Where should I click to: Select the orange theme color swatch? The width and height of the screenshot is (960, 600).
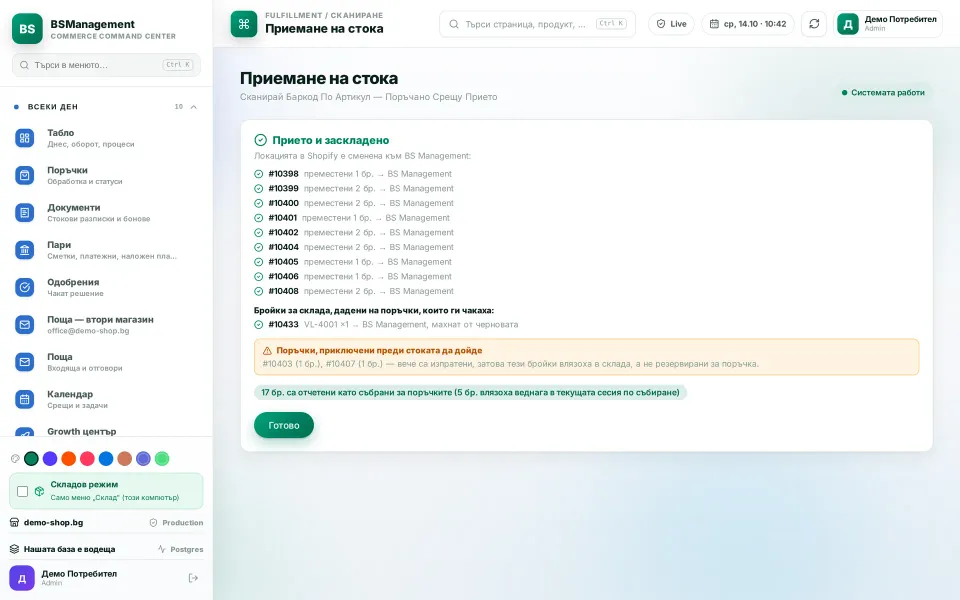(x=69, y=459)
